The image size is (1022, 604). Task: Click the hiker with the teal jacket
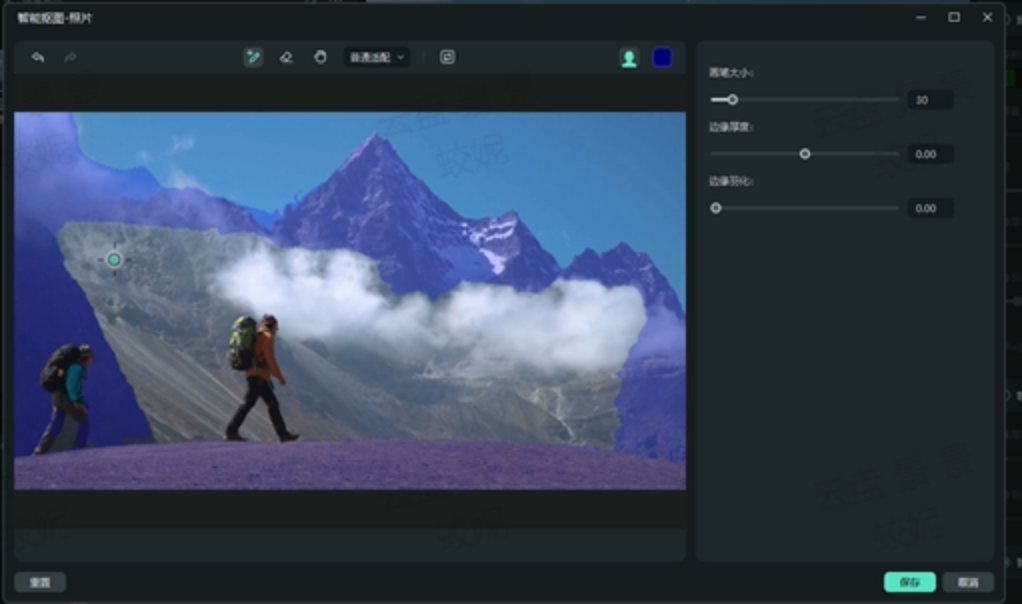point(65,397)
